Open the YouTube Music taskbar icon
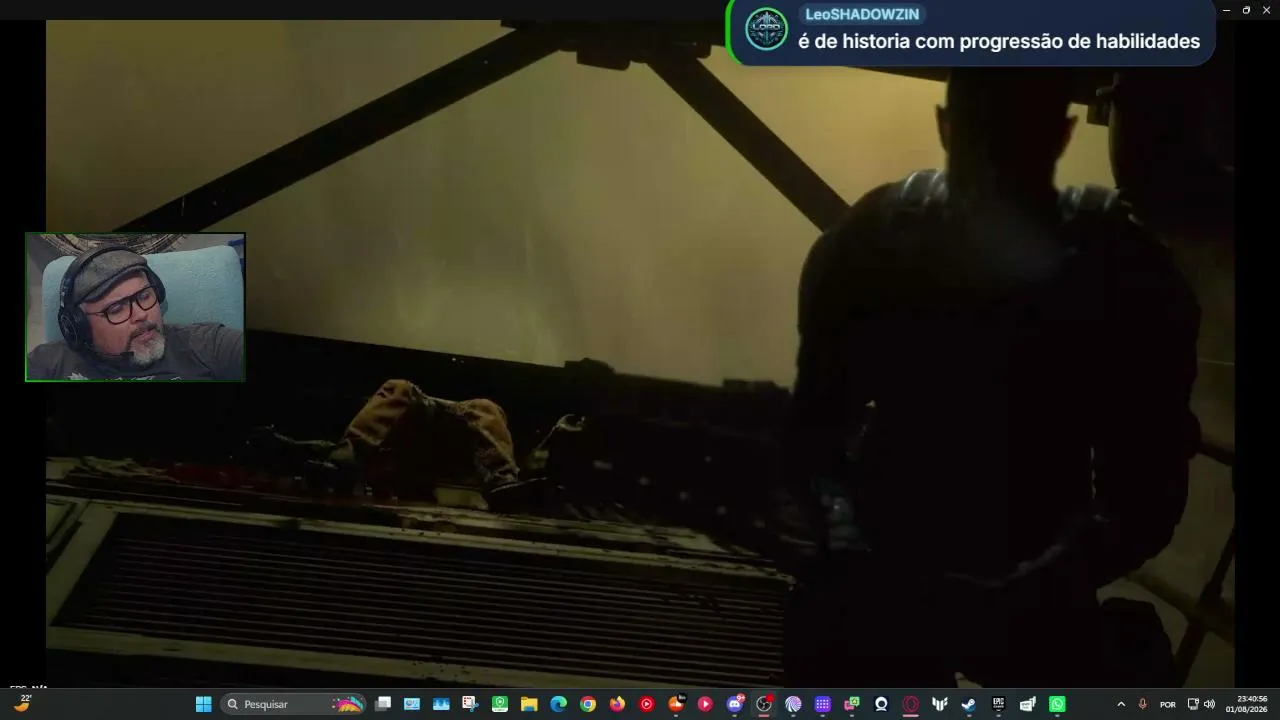 (646, 704)
